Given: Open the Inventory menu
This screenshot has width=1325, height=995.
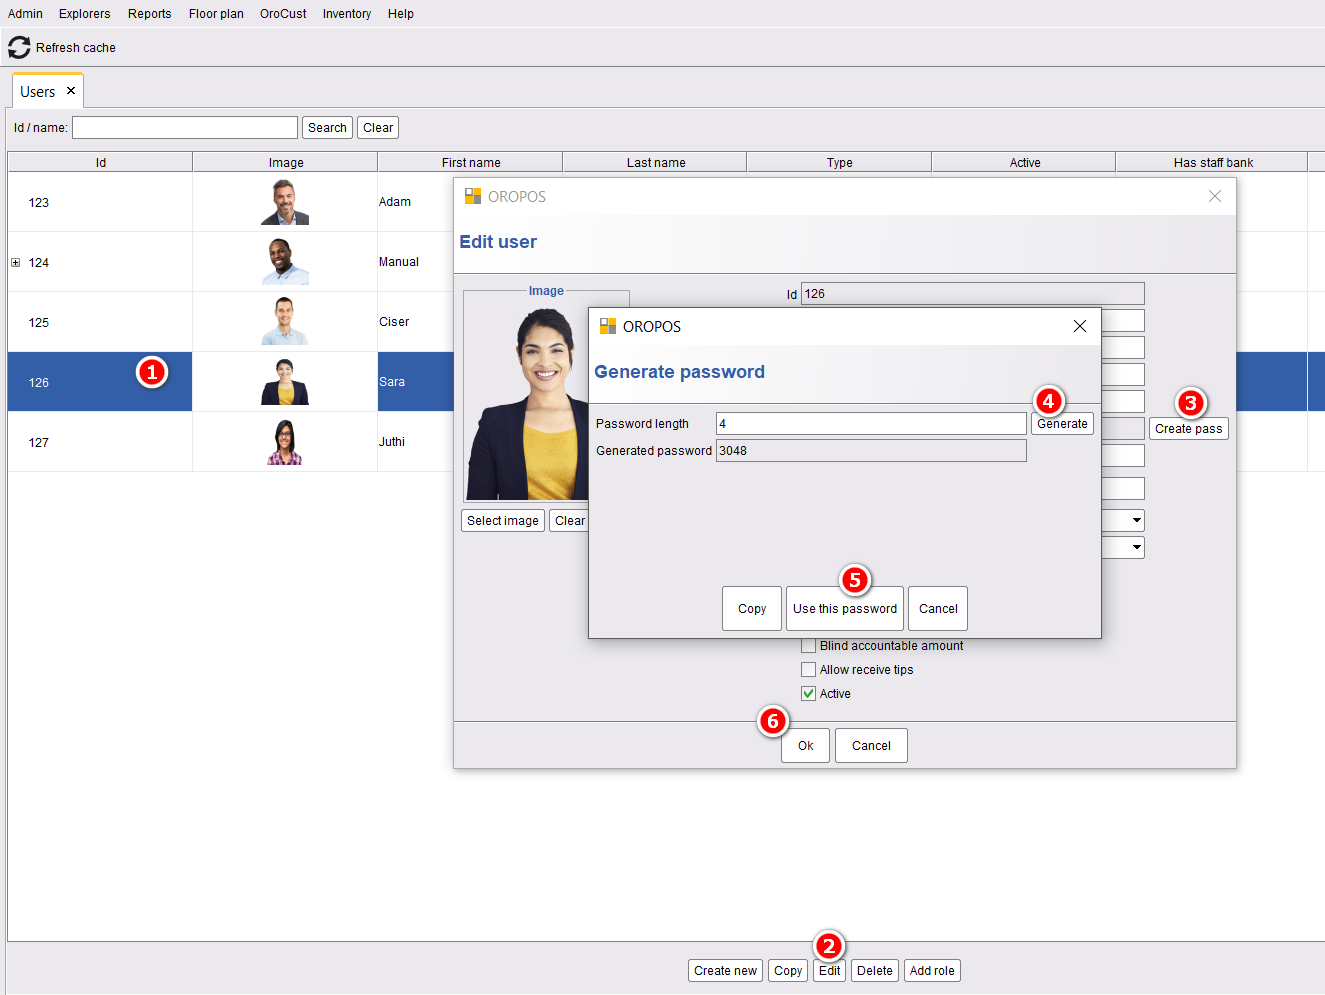Looking at the screenshot, I should 346,14.
